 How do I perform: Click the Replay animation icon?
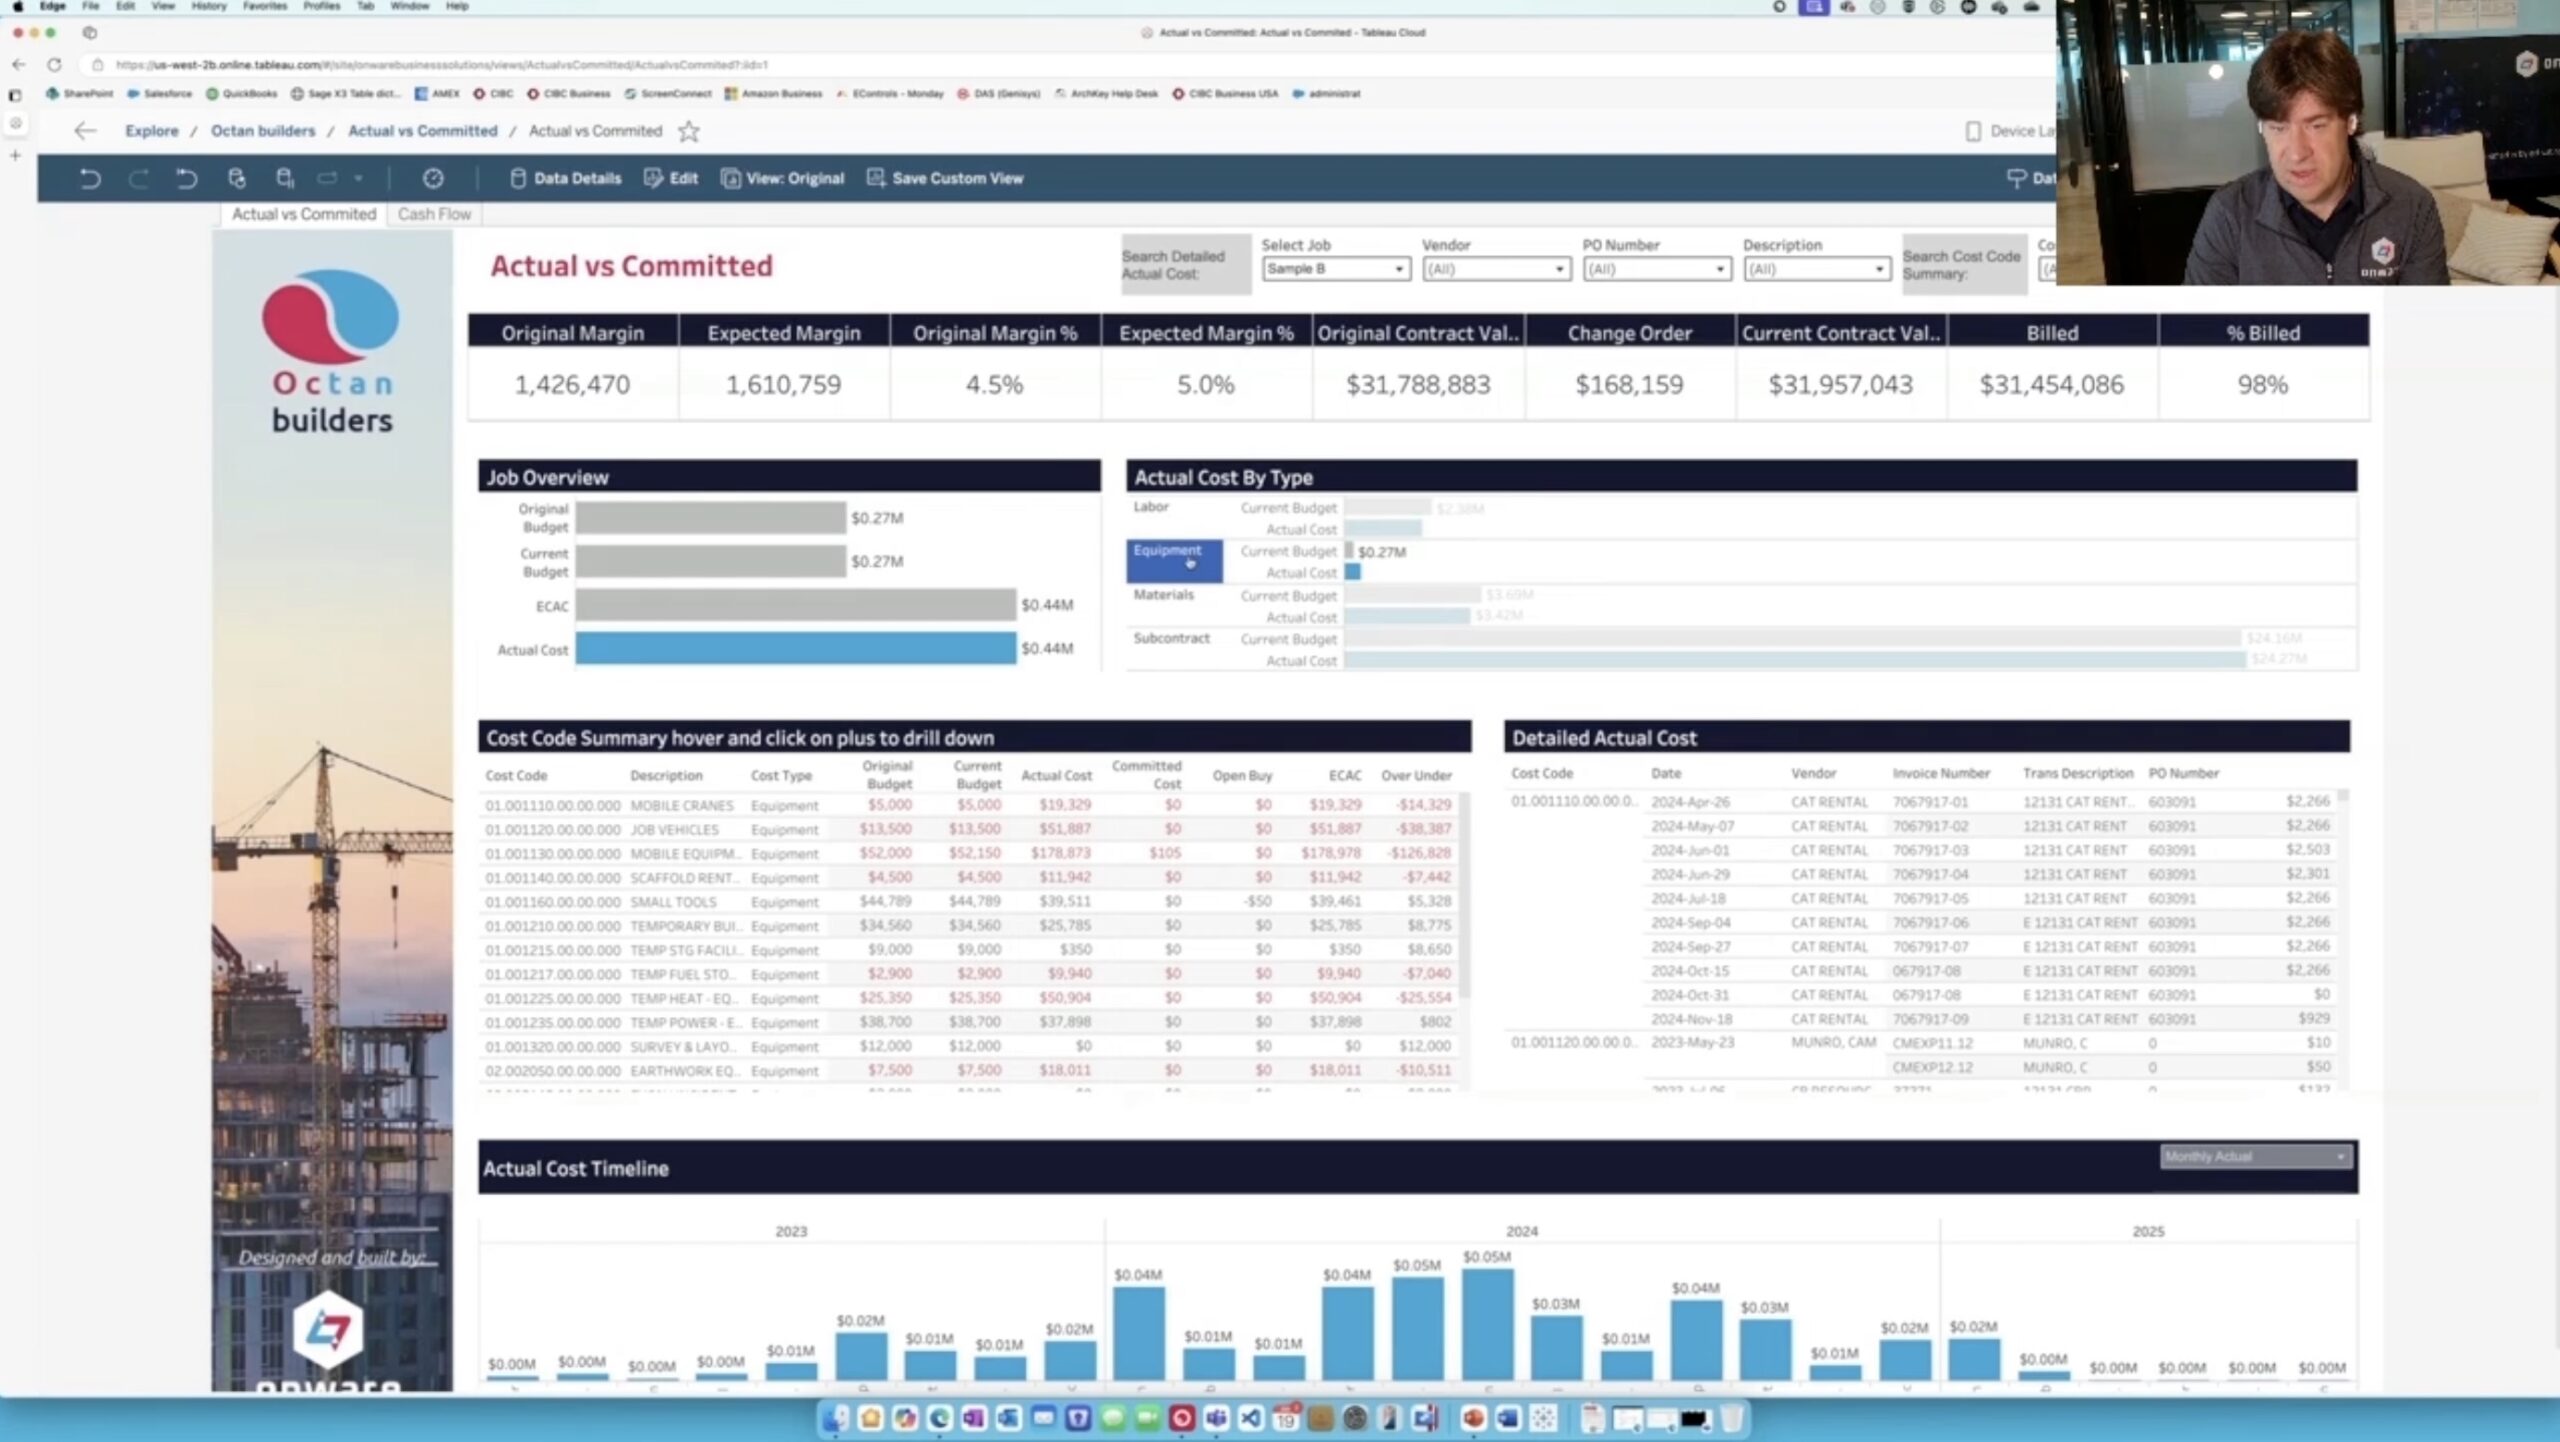pos(187,178)
